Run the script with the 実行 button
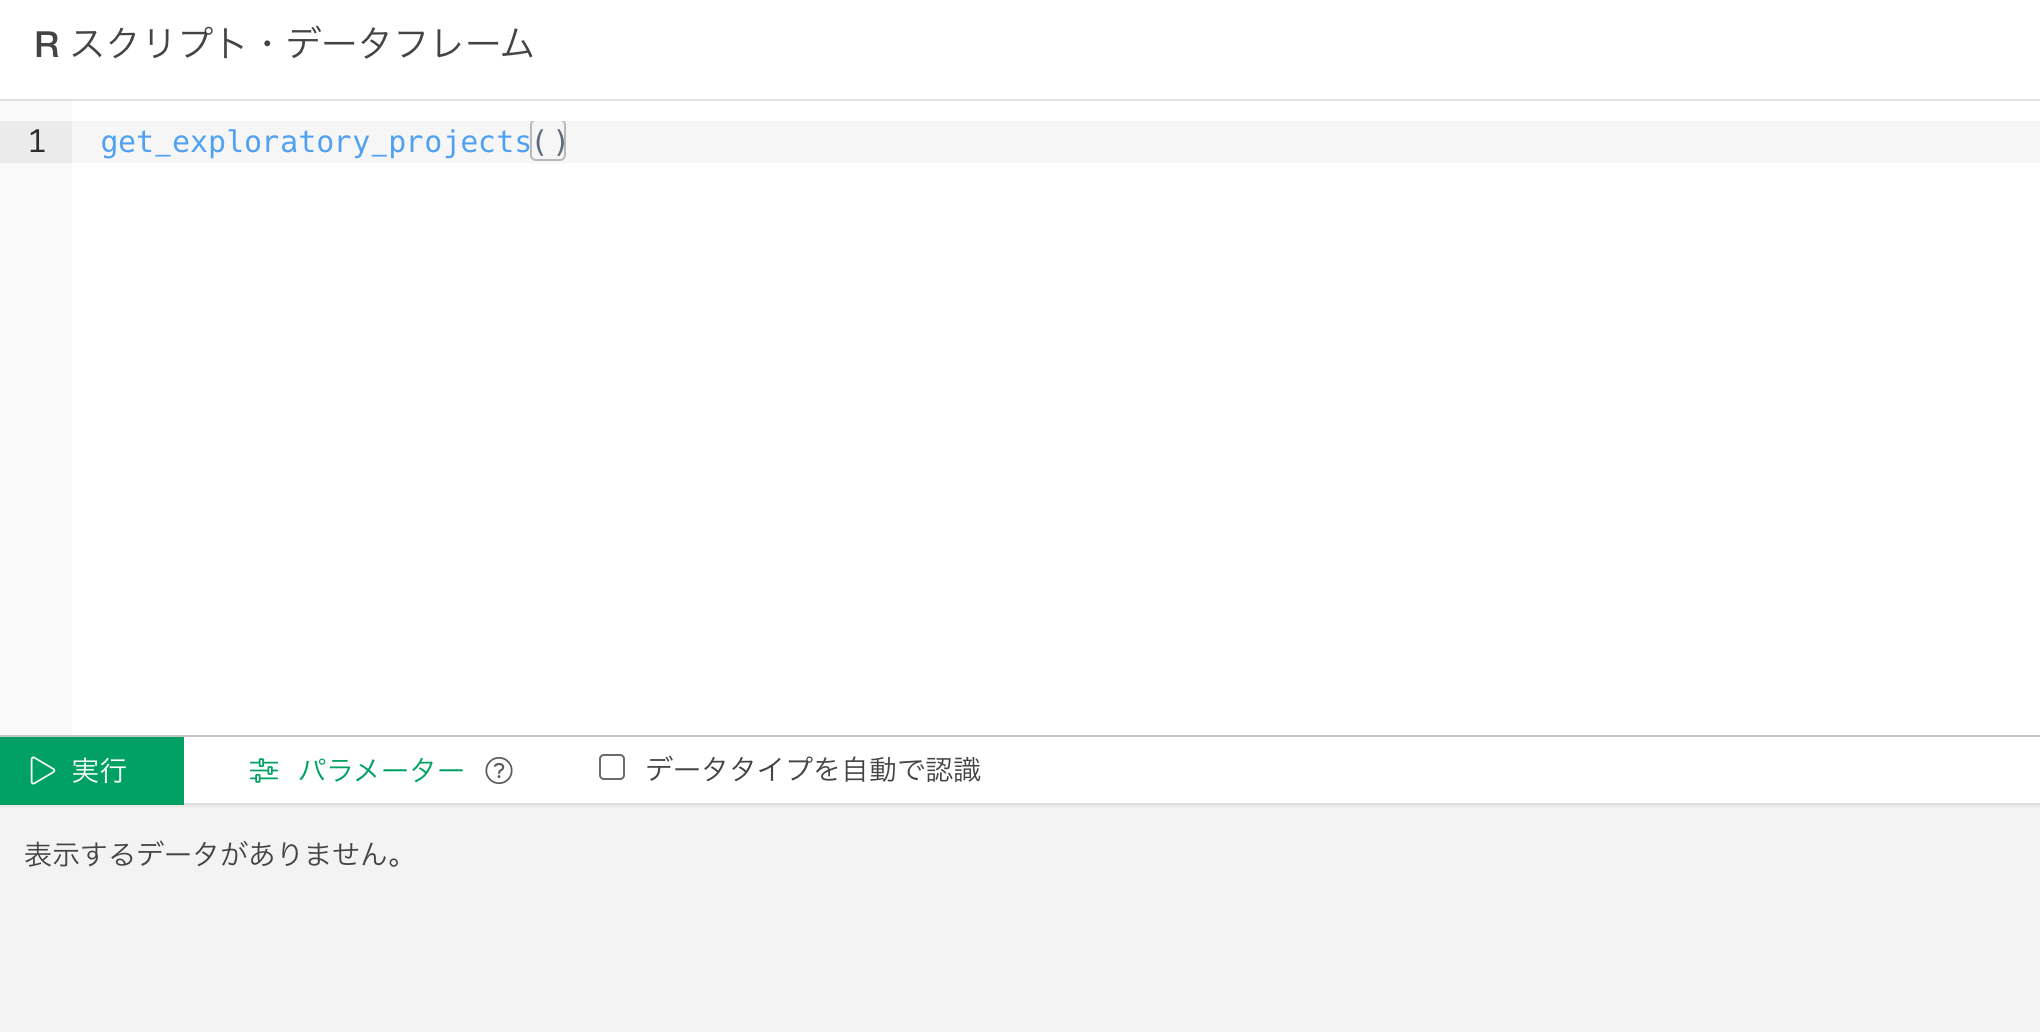The height and width of the screenshot is (1032, 2040). coord(92,771)
